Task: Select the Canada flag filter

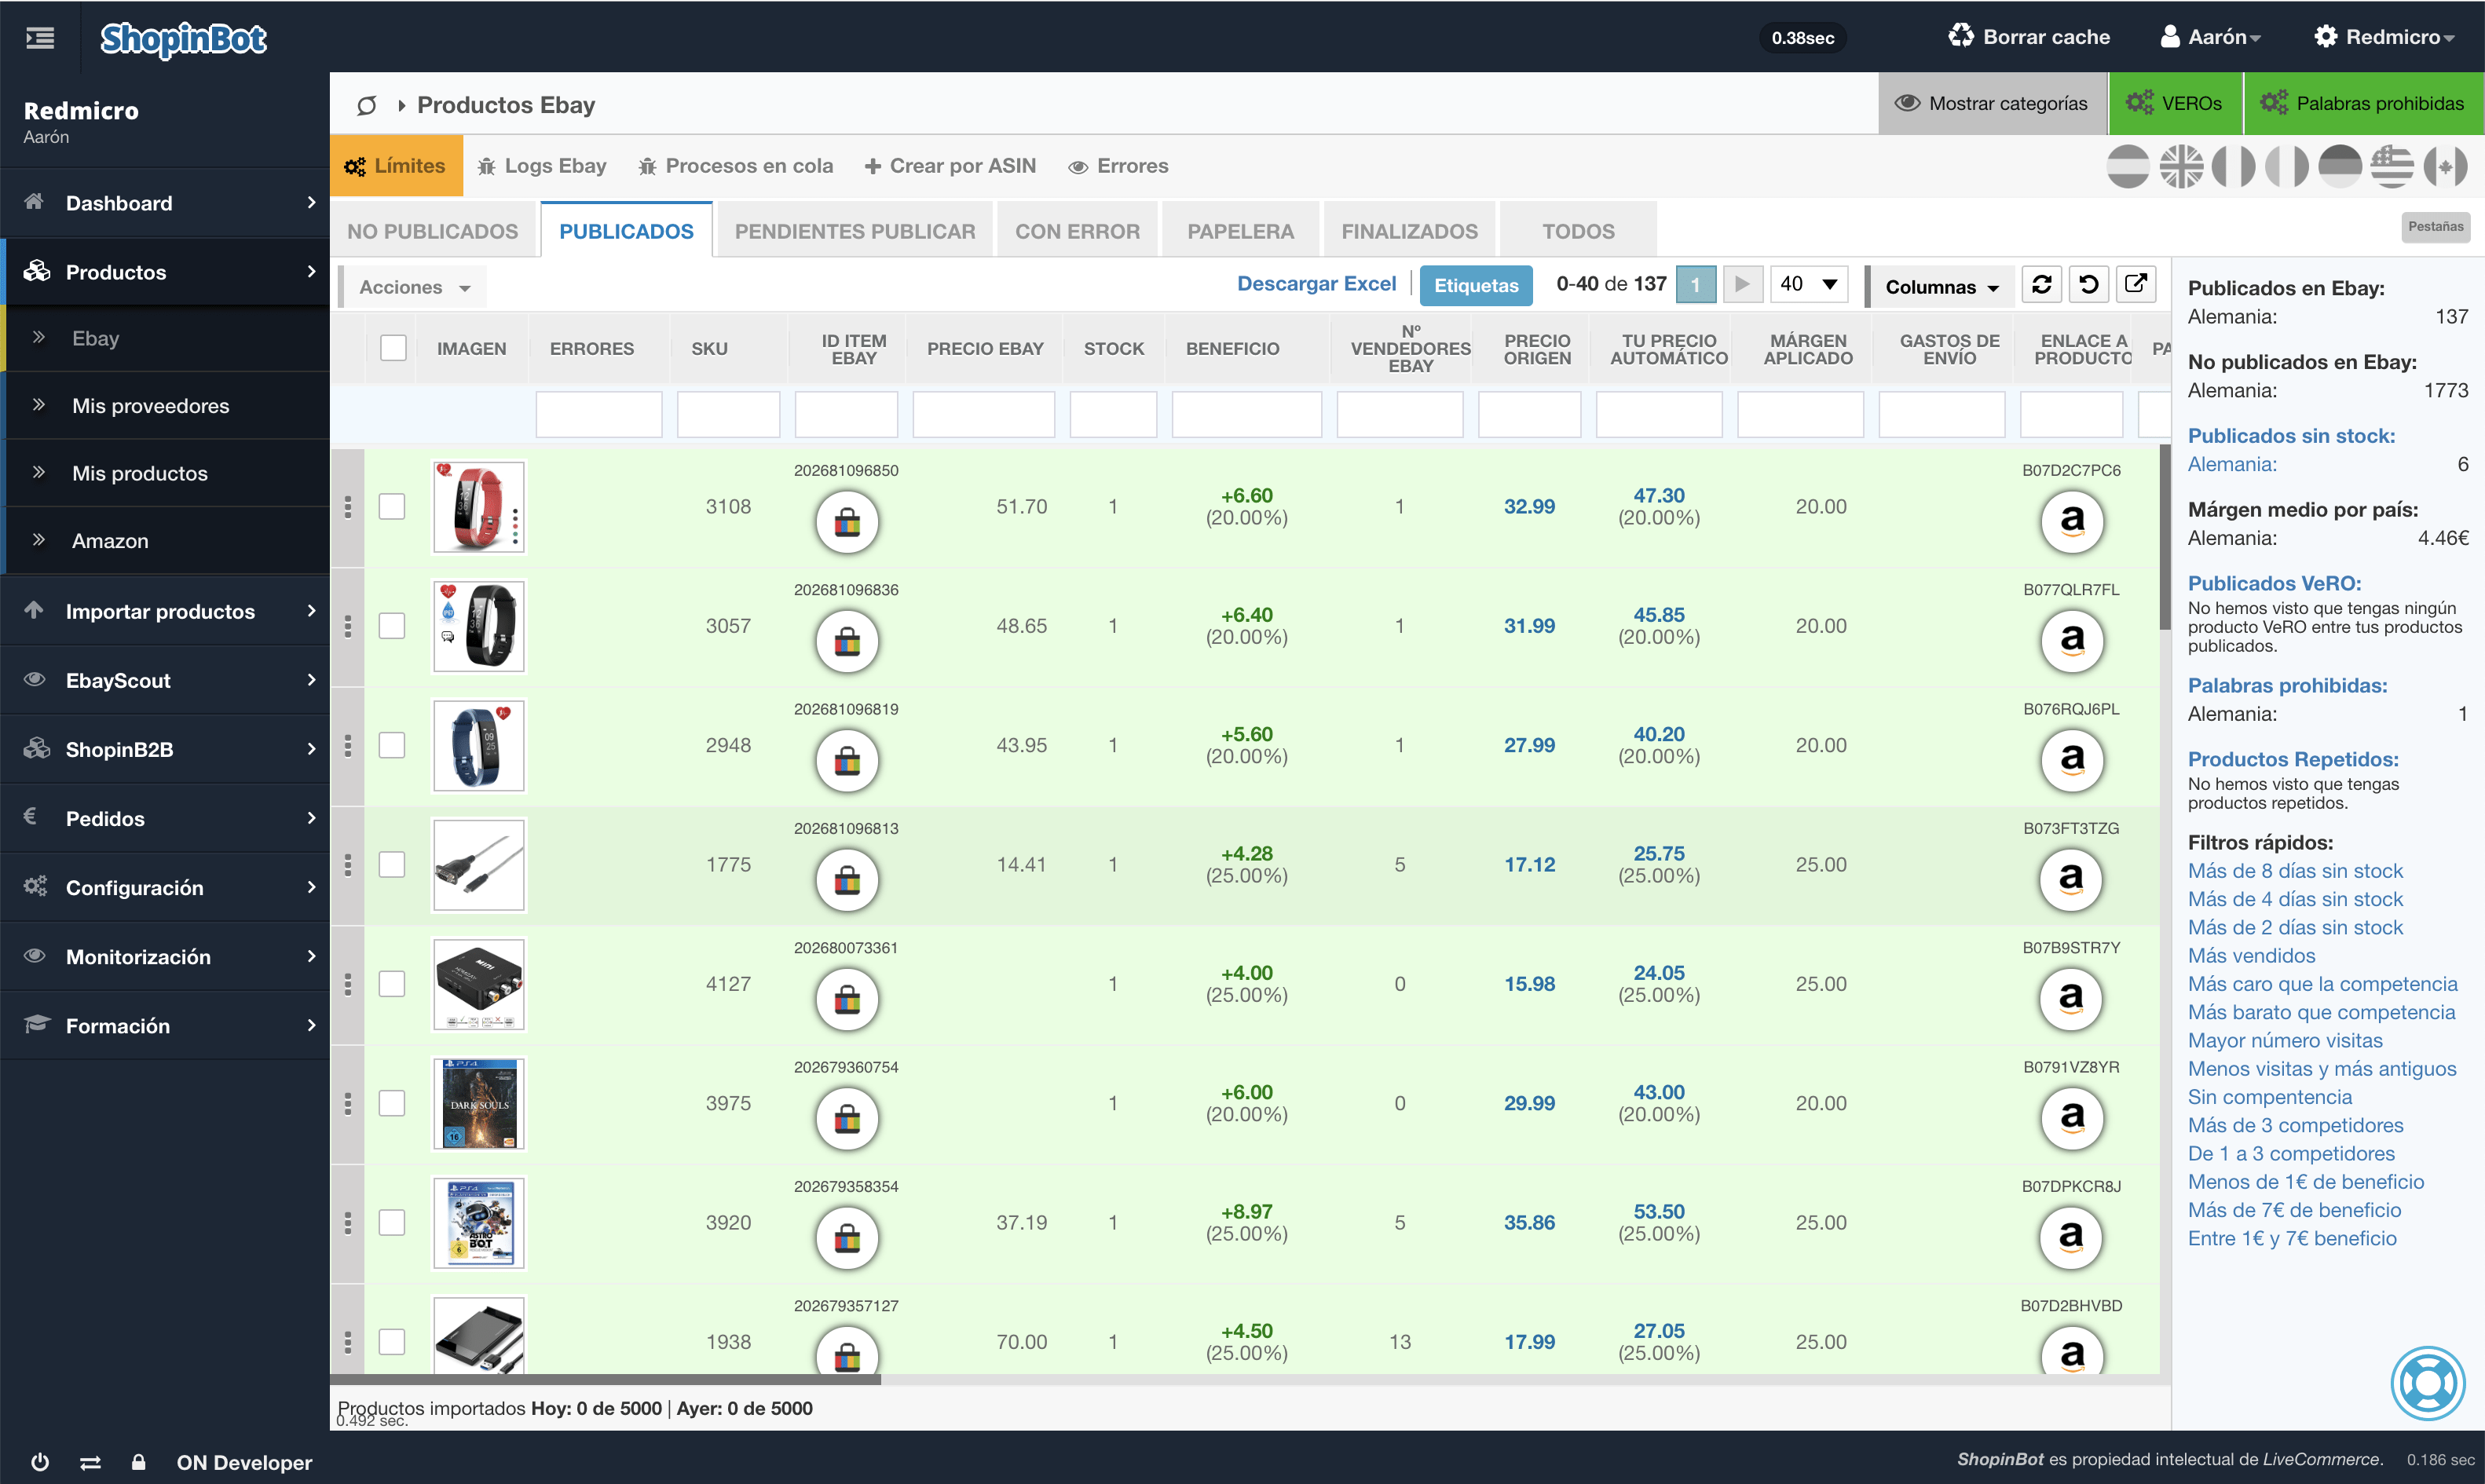Action: (x=2445, y=167)
